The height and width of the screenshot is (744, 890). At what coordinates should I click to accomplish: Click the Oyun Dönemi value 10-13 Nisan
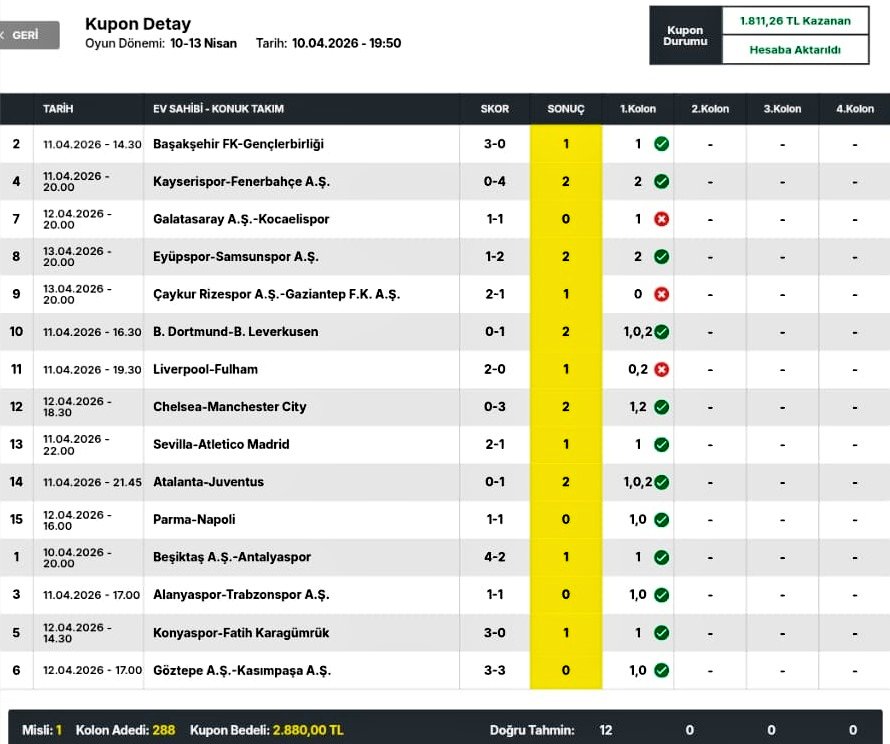coord(204,43)
